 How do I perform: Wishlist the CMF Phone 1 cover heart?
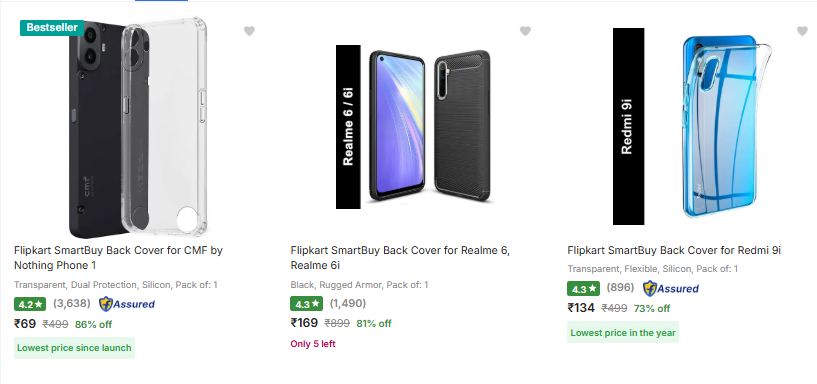pos(249,31)
